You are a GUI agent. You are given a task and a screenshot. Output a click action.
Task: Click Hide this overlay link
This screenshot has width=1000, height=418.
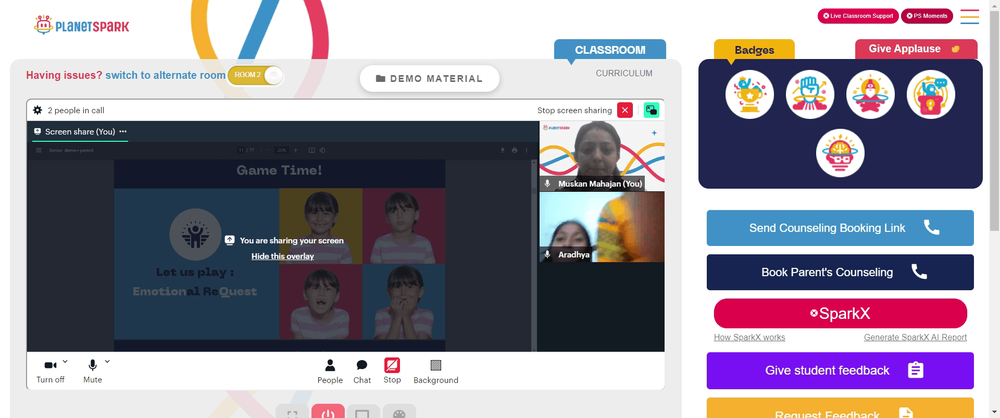pyautogui.click(x=283, y=257)
